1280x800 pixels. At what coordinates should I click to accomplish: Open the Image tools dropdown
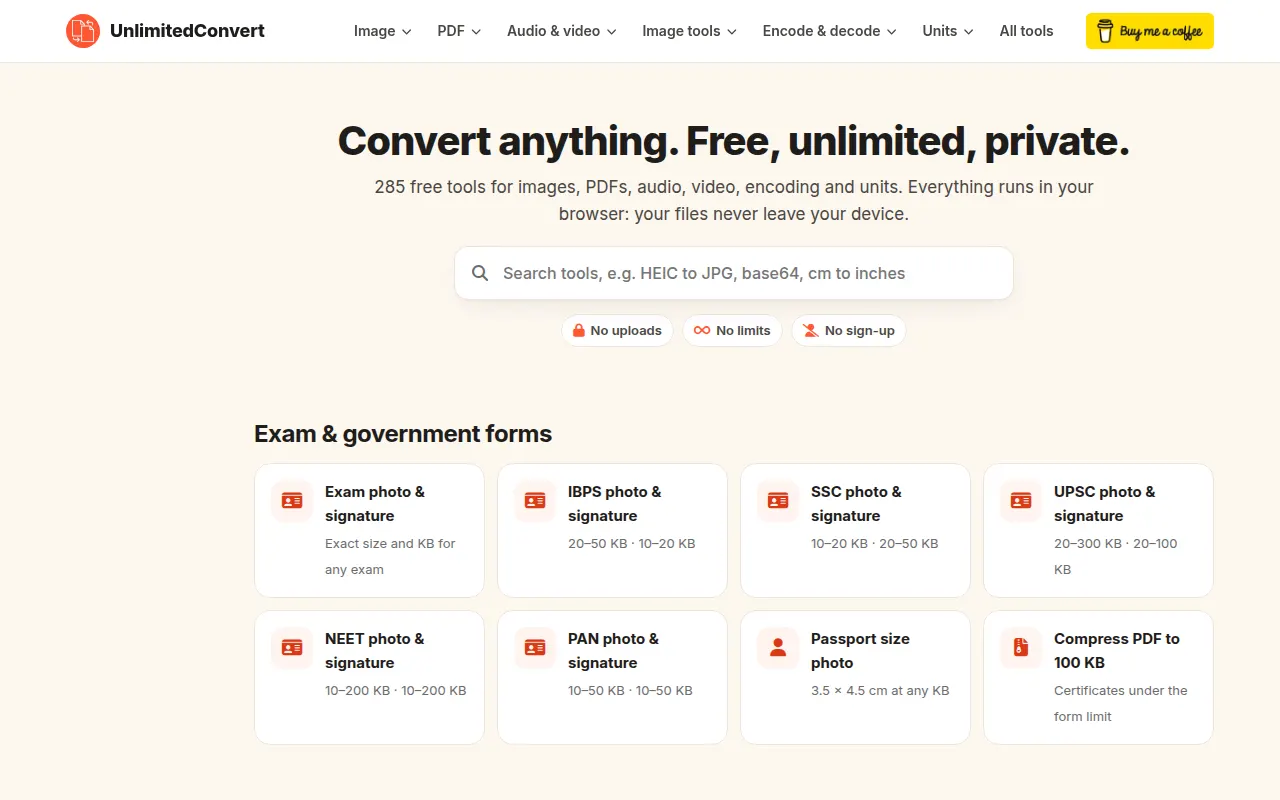point(690,31)
